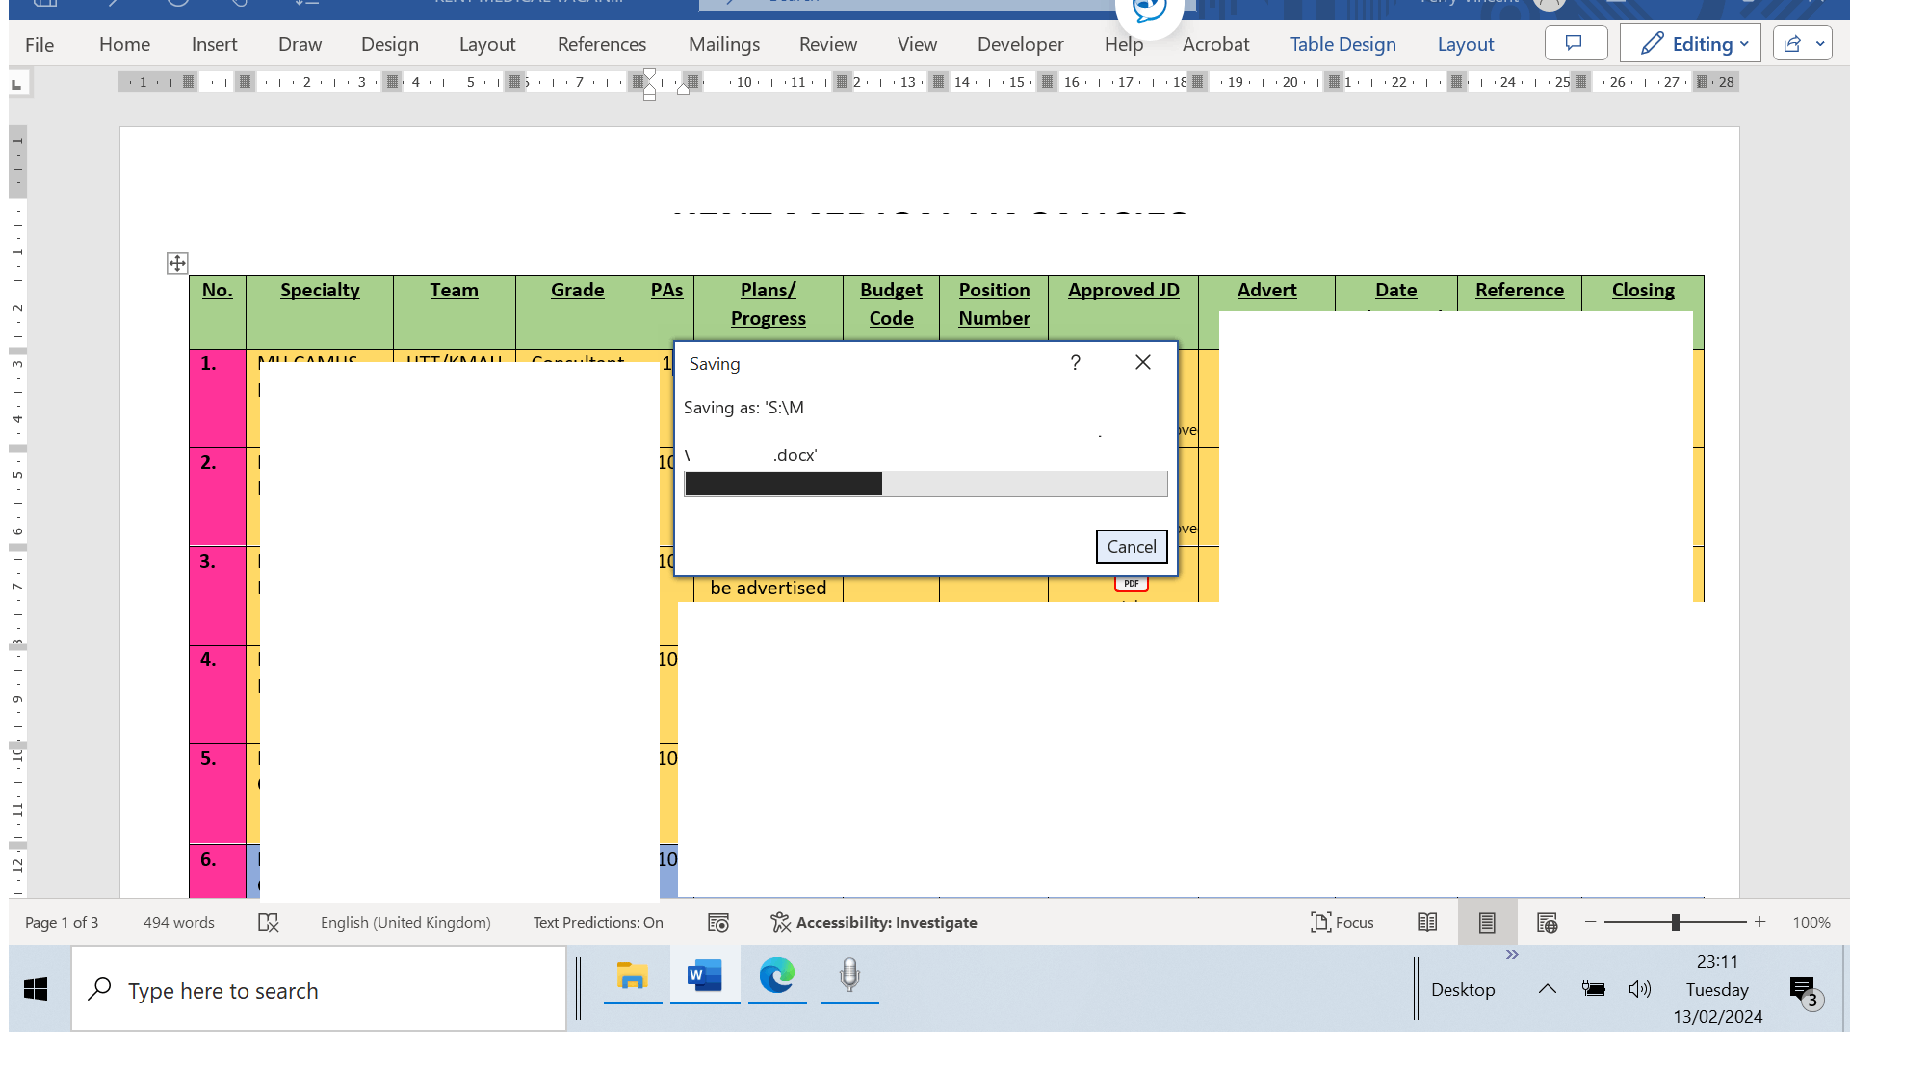Click the Comments speech bubble button
The height and width of the screenshot is (1080, 1920).
1575,43
